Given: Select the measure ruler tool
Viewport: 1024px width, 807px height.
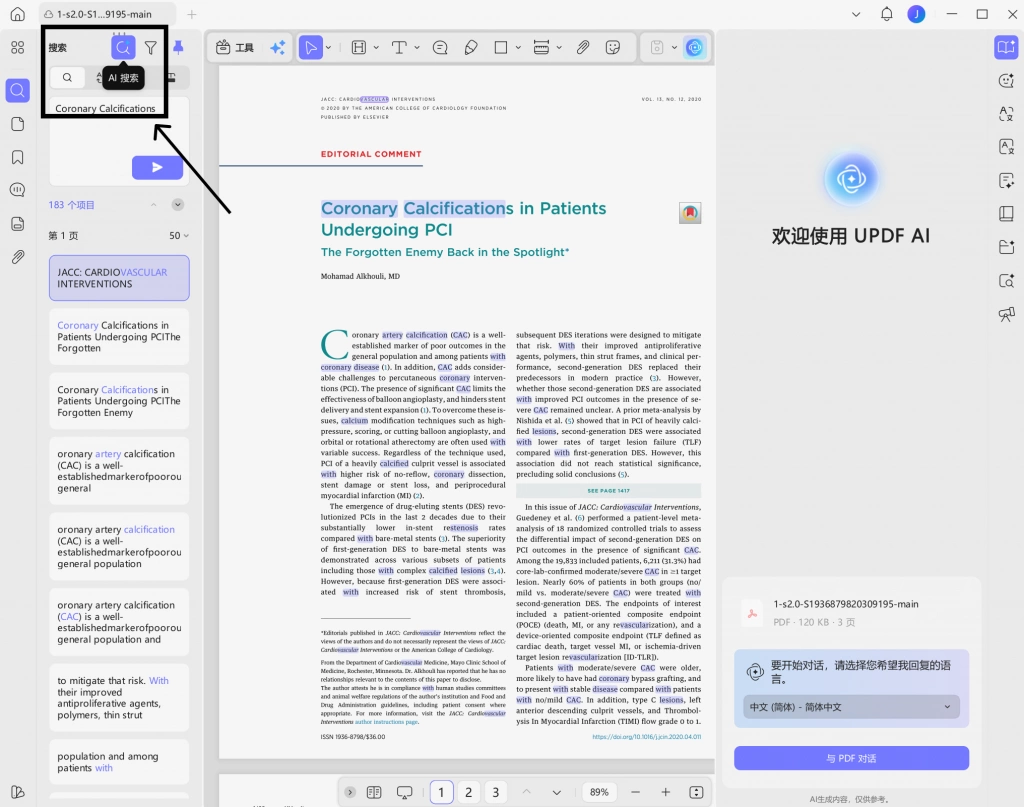Looking at the screenshot, I should tap(541, 48).
